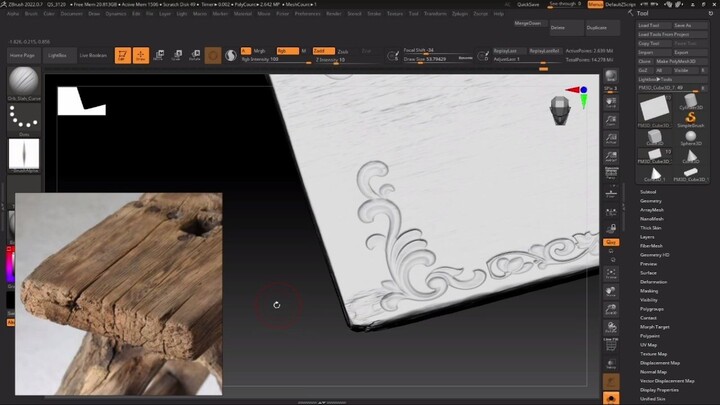Select the Scale transform icon
Screen dimensions: 720x405
click(177, 55)
